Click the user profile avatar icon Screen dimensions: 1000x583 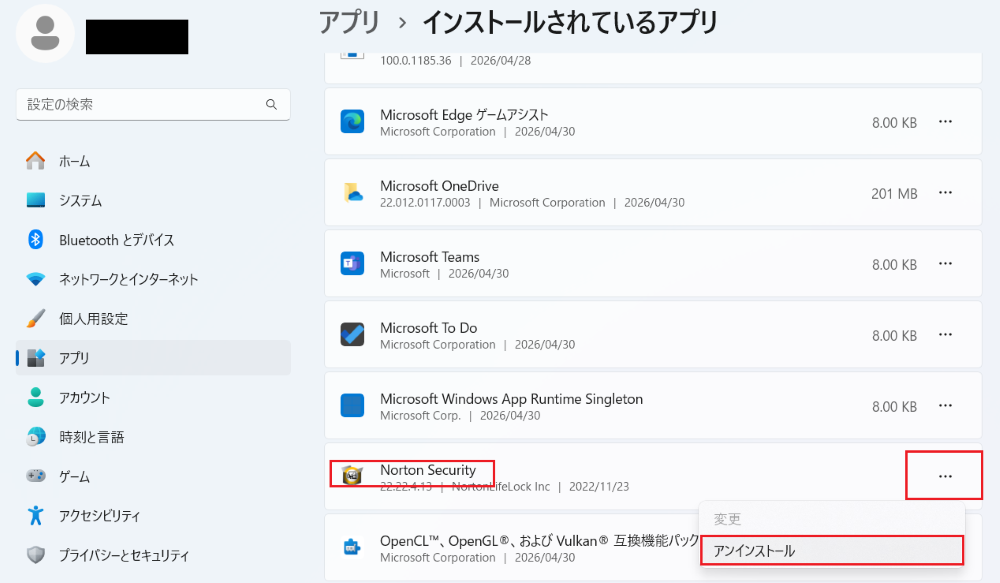point(45,33)
